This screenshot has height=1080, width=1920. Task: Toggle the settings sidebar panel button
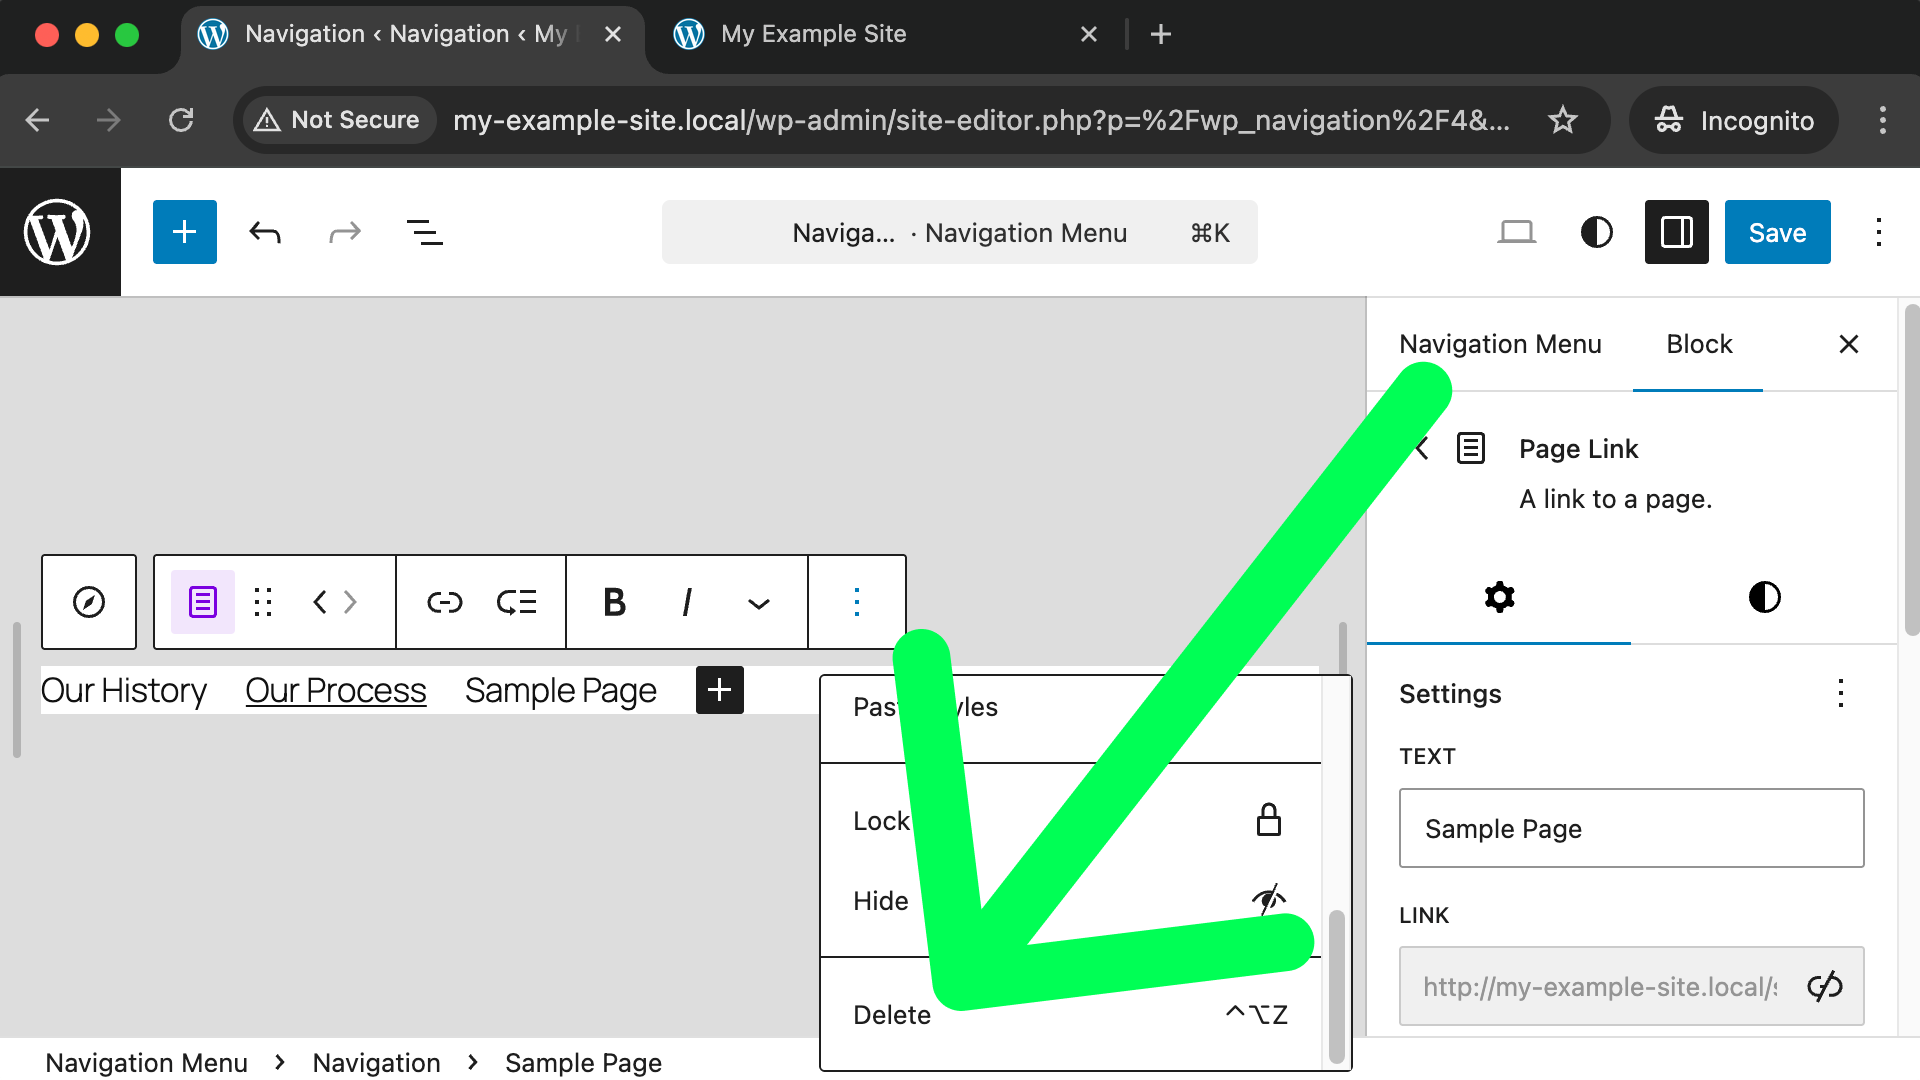(x=1676, y=232)
